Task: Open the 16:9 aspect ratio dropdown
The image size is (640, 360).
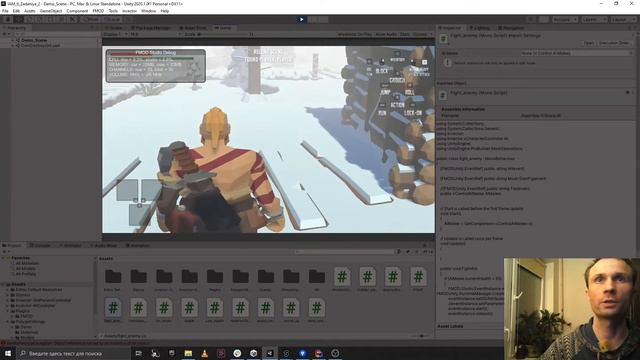Action: [155, 34]
